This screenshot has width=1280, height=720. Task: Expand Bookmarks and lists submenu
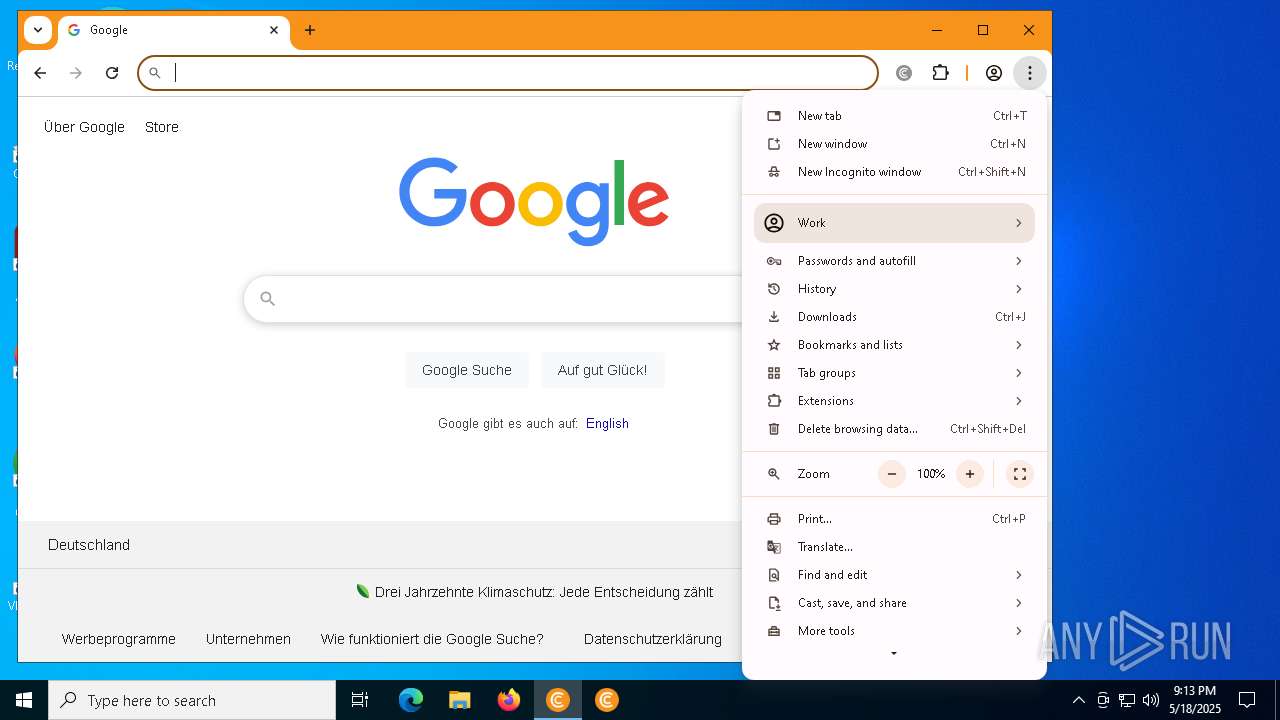pos(895,345)
